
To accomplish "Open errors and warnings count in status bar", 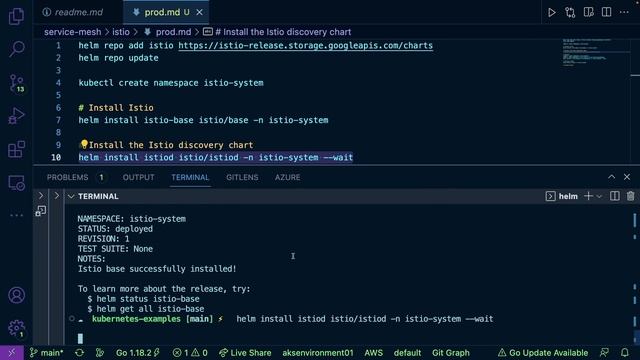I will (190, 353).
